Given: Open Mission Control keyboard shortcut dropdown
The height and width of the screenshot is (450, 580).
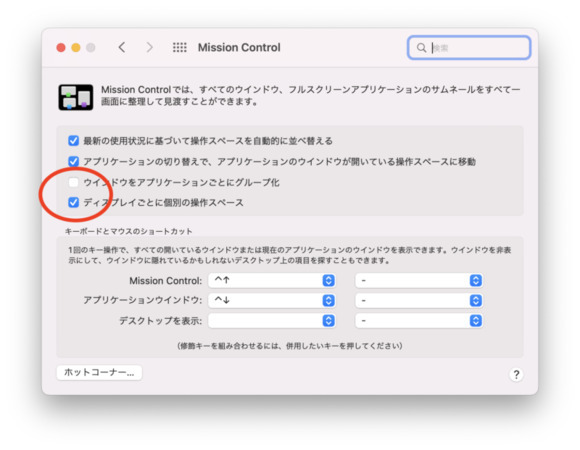Looking at the screenshot, I should point(272,281).
